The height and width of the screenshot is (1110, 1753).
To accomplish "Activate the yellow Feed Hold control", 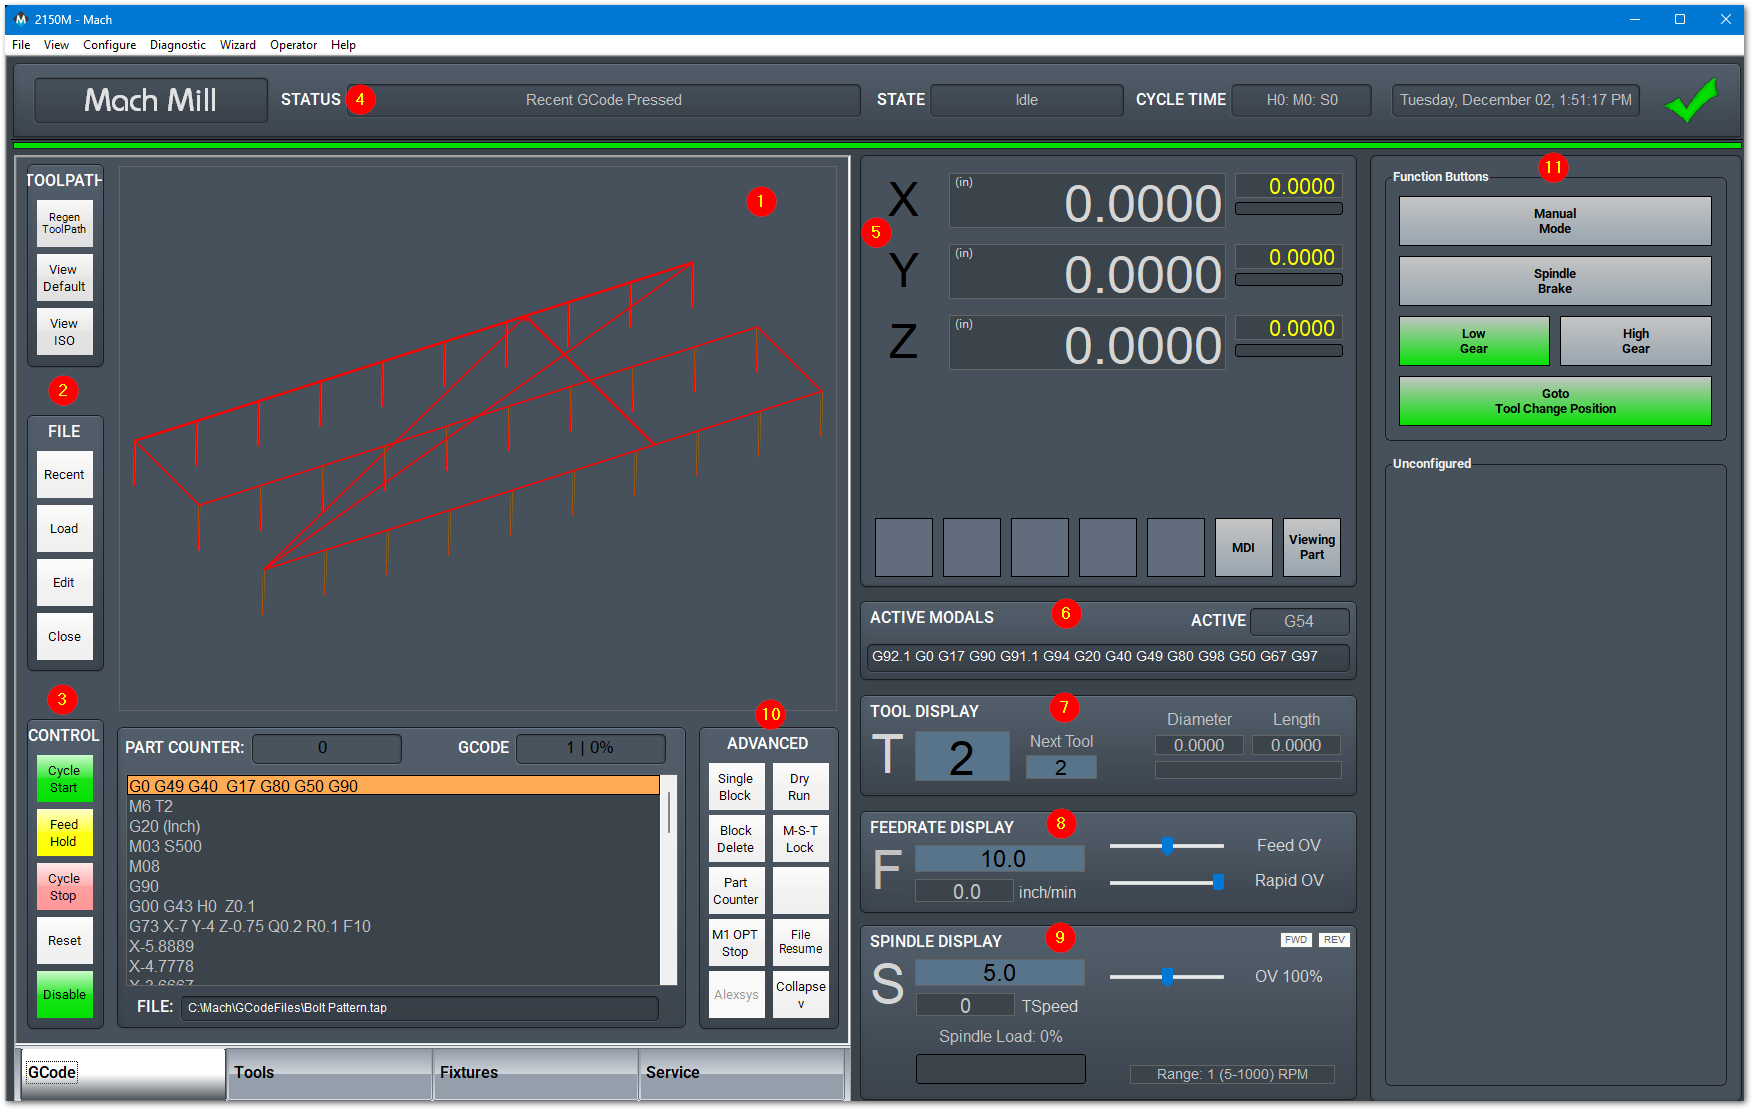I will (x=64, y=833).
